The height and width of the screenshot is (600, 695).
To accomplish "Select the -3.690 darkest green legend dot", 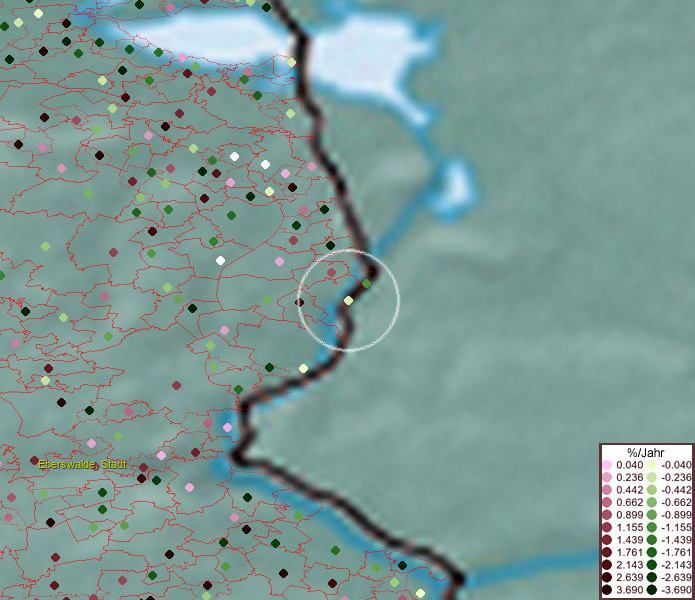I will [x=652, y=590].
